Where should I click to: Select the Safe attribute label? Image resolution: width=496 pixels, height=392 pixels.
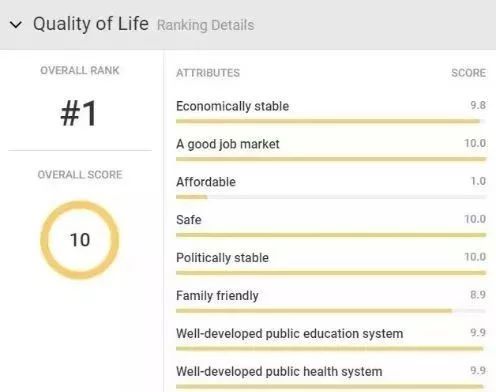coord(189,220)
